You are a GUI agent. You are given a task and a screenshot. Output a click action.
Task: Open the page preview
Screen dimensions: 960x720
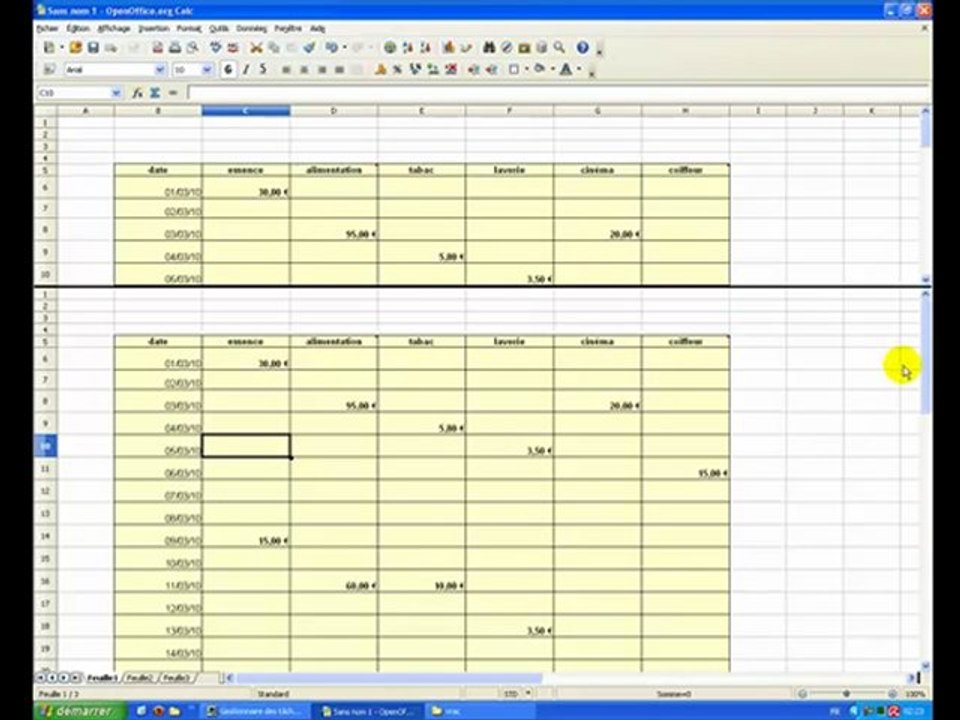[x=193, y=47]
